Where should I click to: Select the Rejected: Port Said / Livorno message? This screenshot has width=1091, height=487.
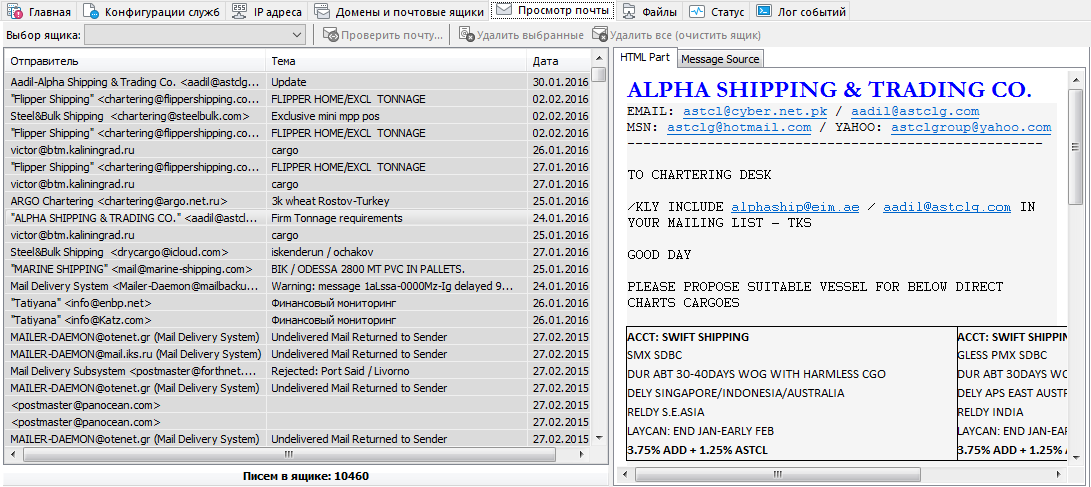(x=298, y=371)
